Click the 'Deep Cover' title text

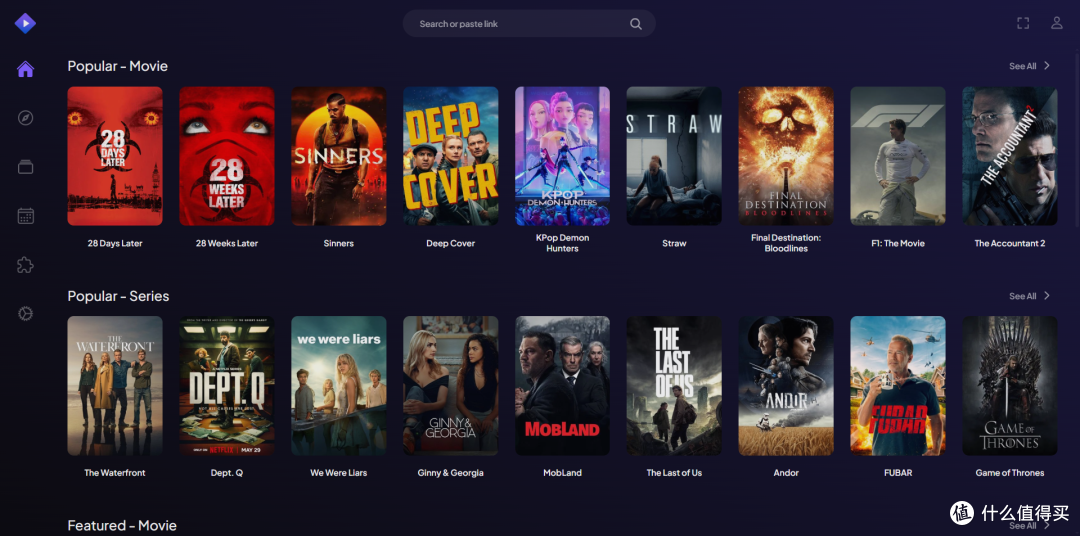(450, 243)
